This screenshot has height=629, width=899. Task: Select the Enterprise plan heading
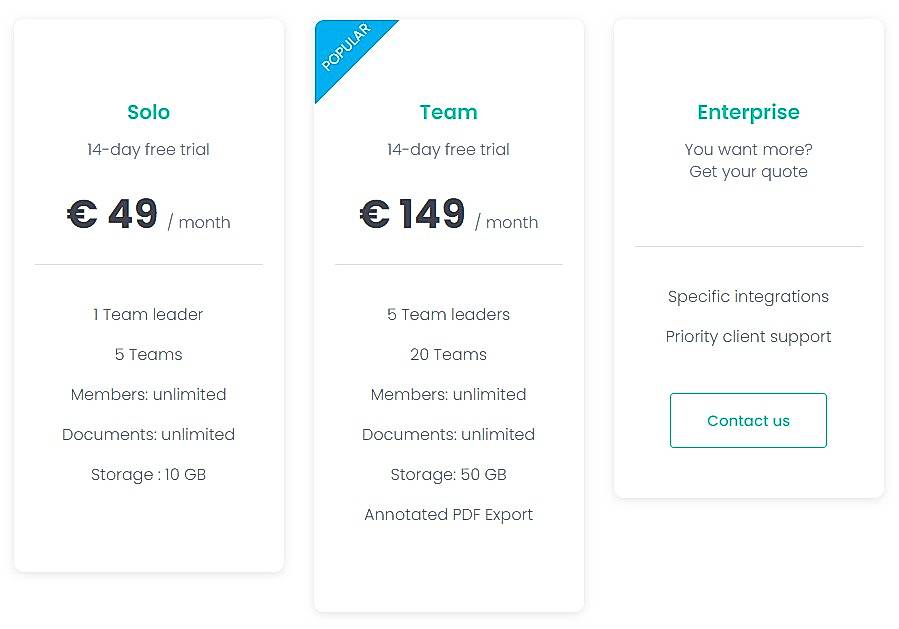748,112
